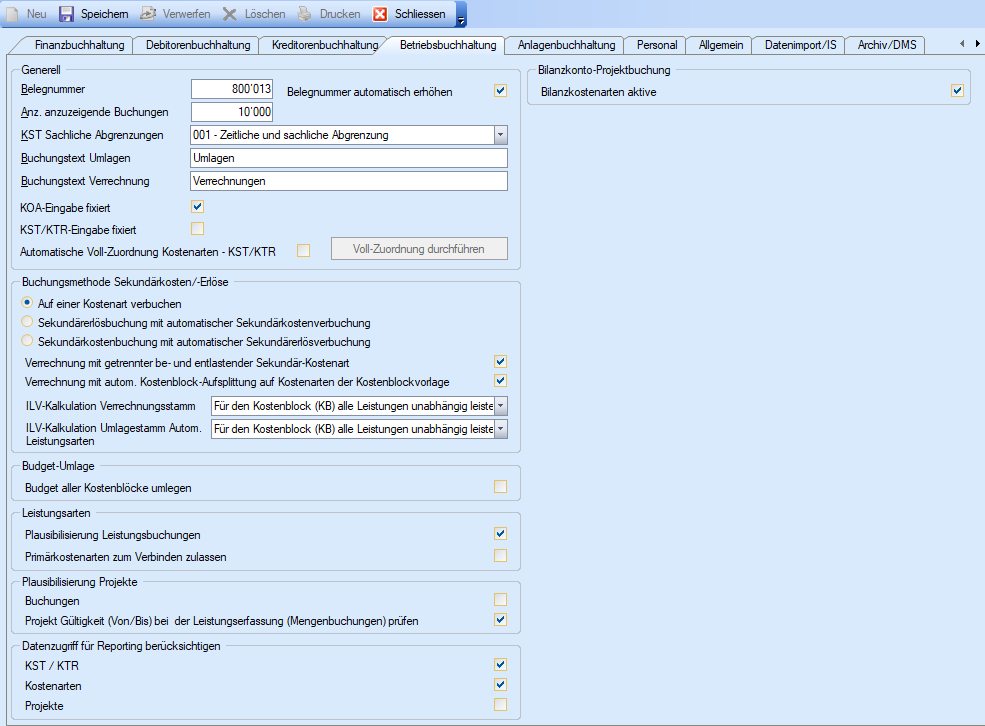Click the Drucken printer icon
The image size is (985, 726).
[305, 14]
